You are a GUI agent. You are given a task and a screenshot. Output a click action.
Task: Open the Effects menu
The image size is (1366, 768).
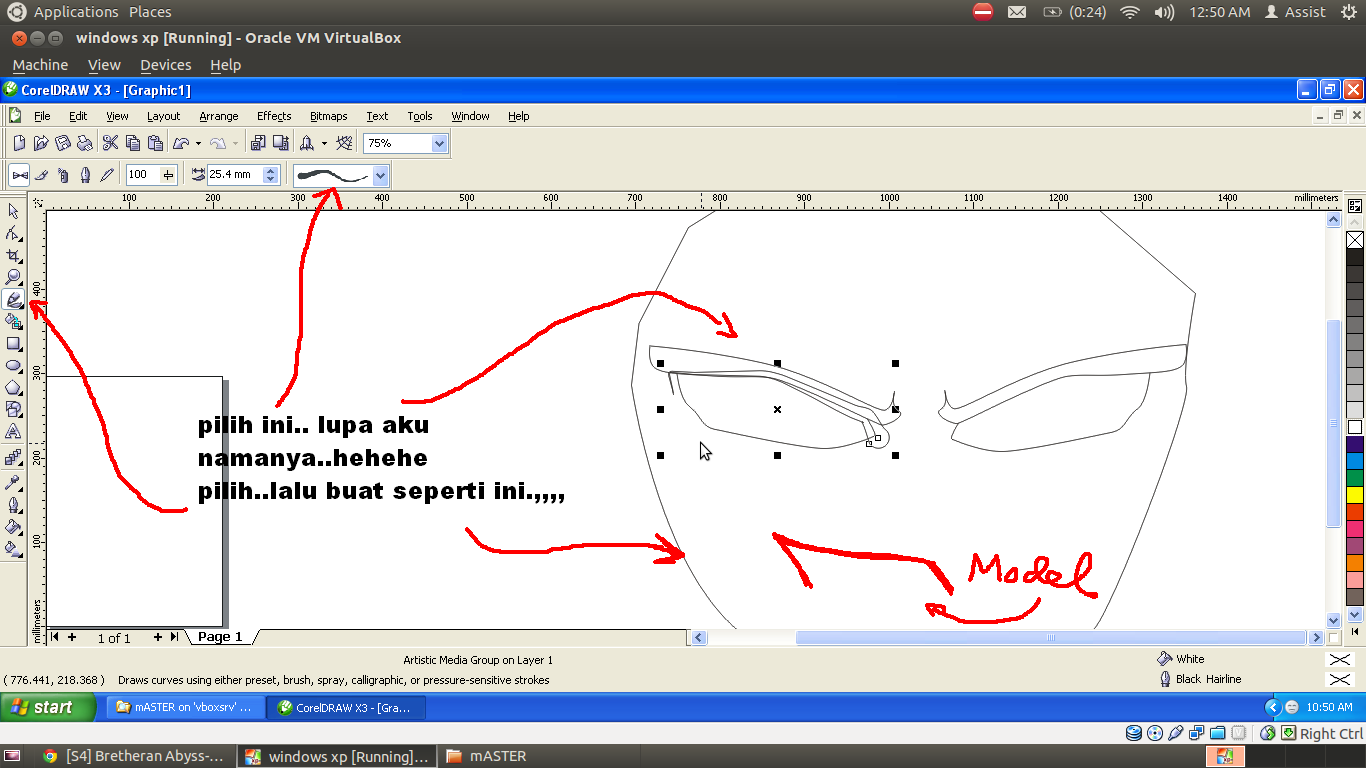pos(274,116)
